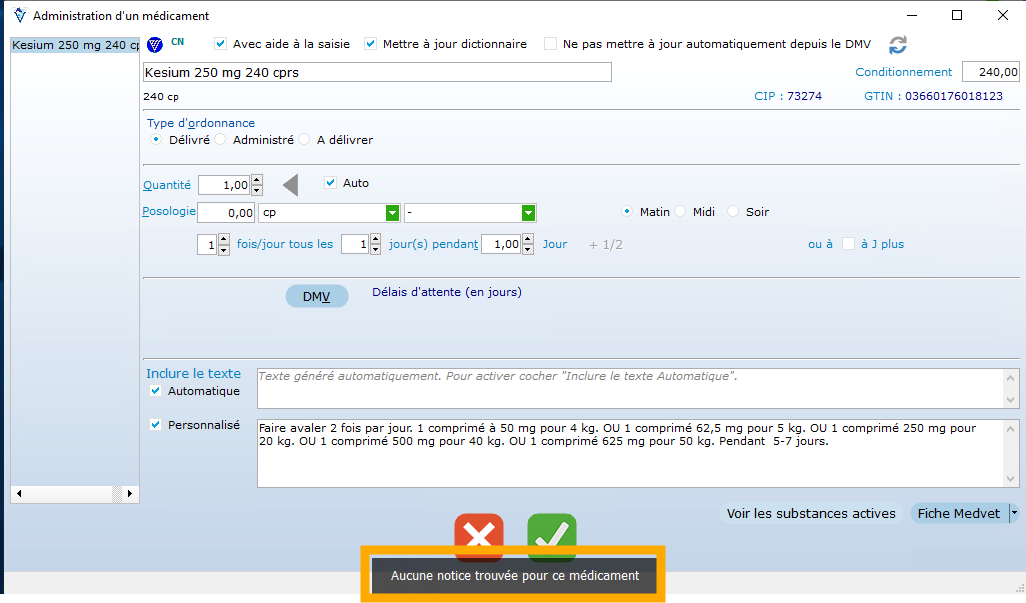This screenshot has height=603, width=1026.
Task: Minimize the Administration d'un médicament window
Action: [912, 15]
